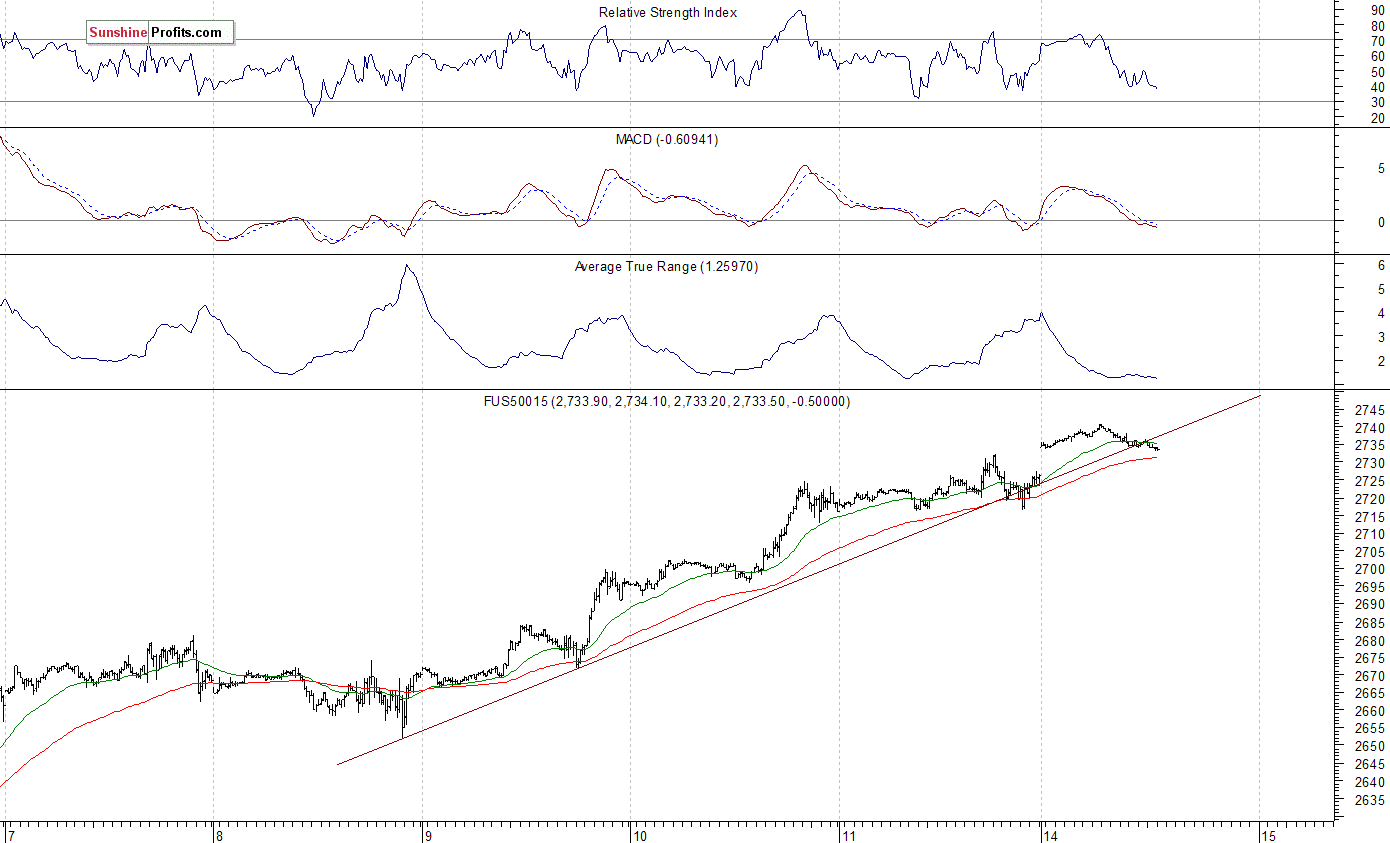
Task: Click the date label 14 on the time axis
Action: tap(1049, 834)
